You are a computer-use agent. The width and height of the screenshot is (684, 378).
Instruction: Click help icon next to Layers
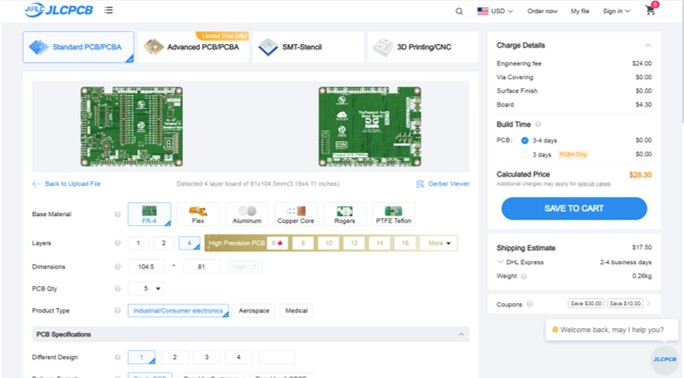[118, 243]
